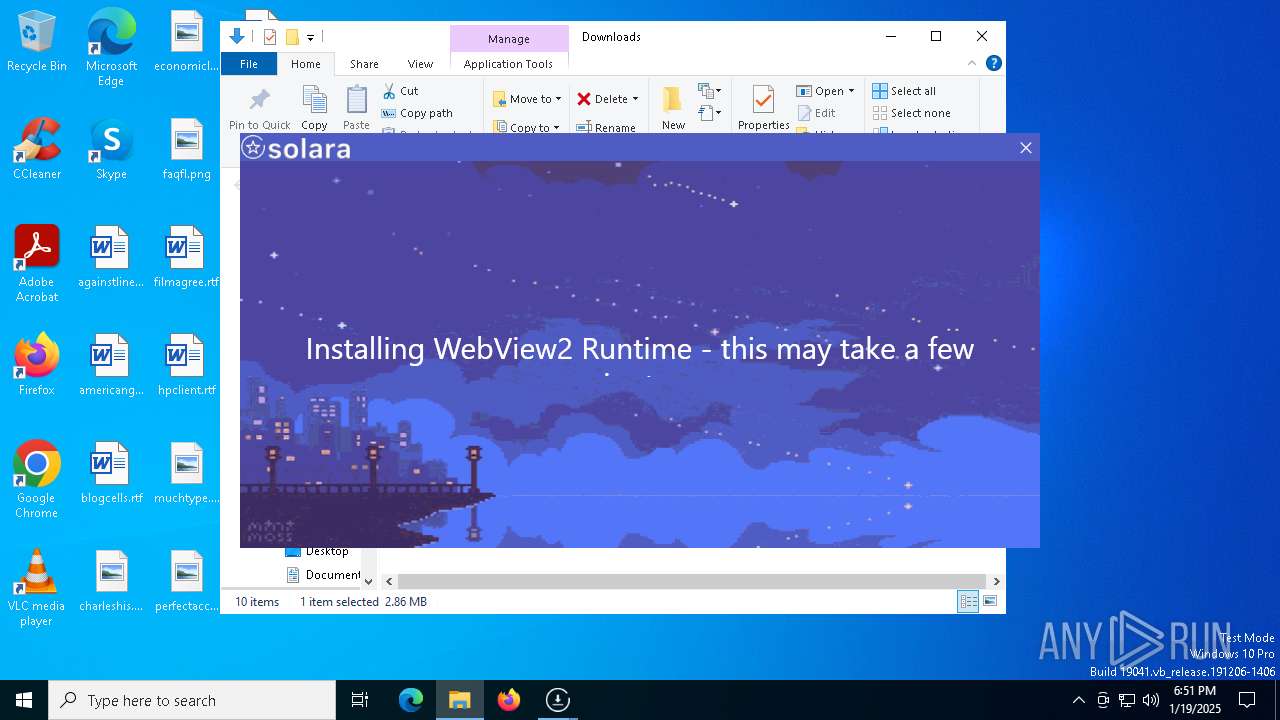Open Skype desktop shortcut
This screenshot has width=1280, height=720.
point(111,149)
